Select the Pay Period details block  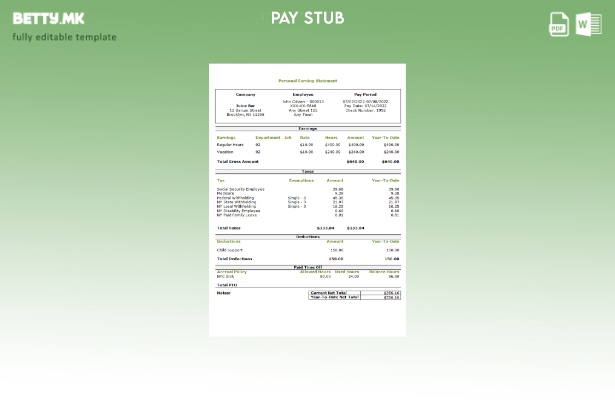(x=365, y=105)
